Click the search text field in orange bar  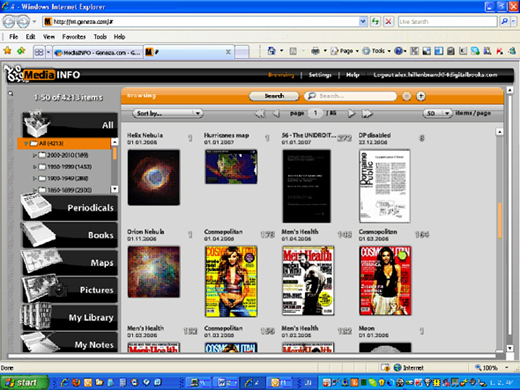click(350, 96)
